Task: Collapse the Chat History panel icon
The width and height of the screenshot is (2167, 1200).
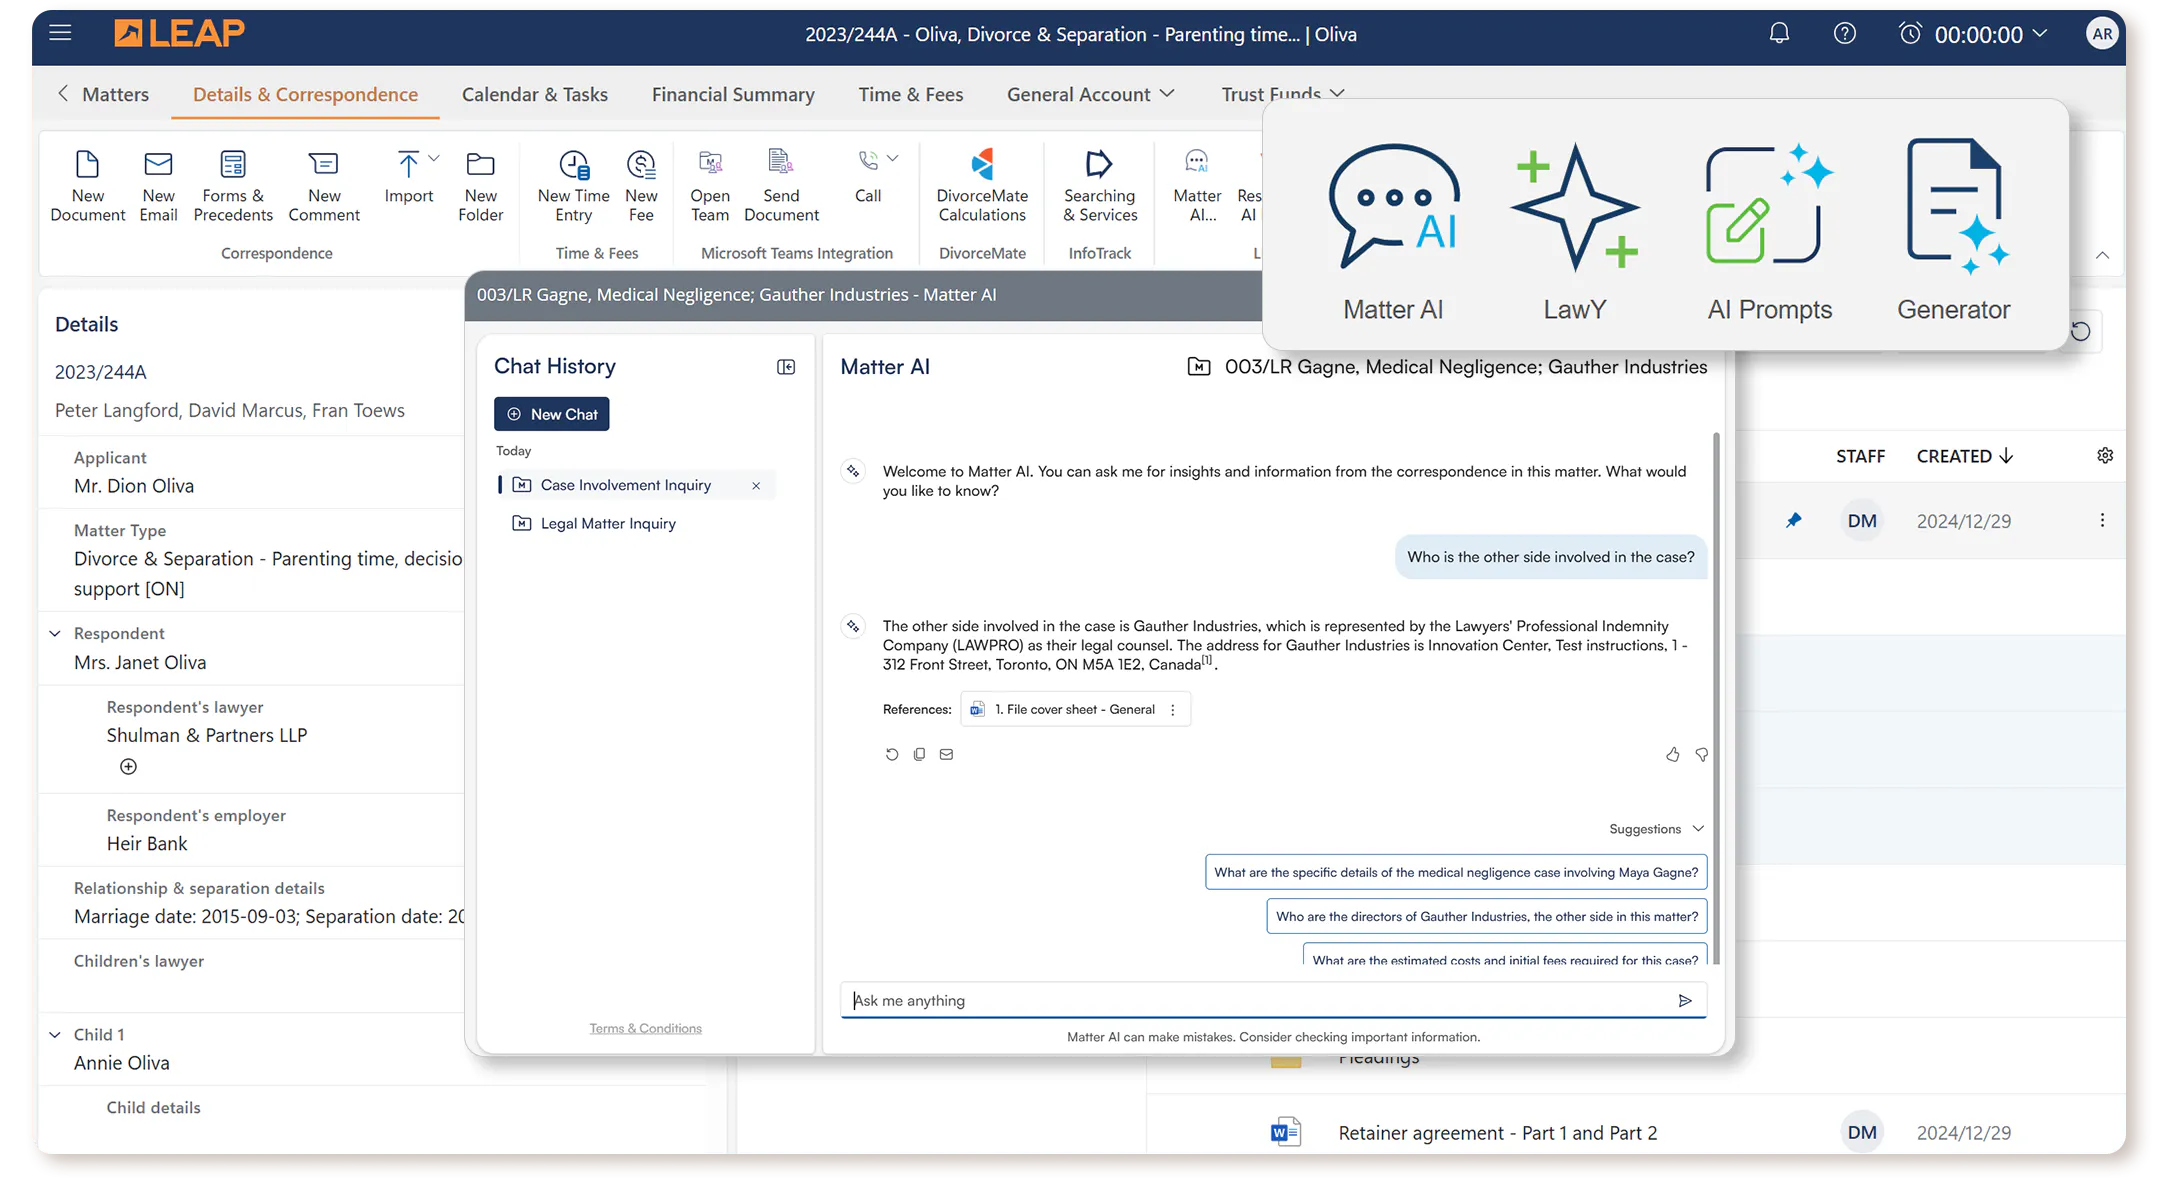Action: (x=786, y=367)
